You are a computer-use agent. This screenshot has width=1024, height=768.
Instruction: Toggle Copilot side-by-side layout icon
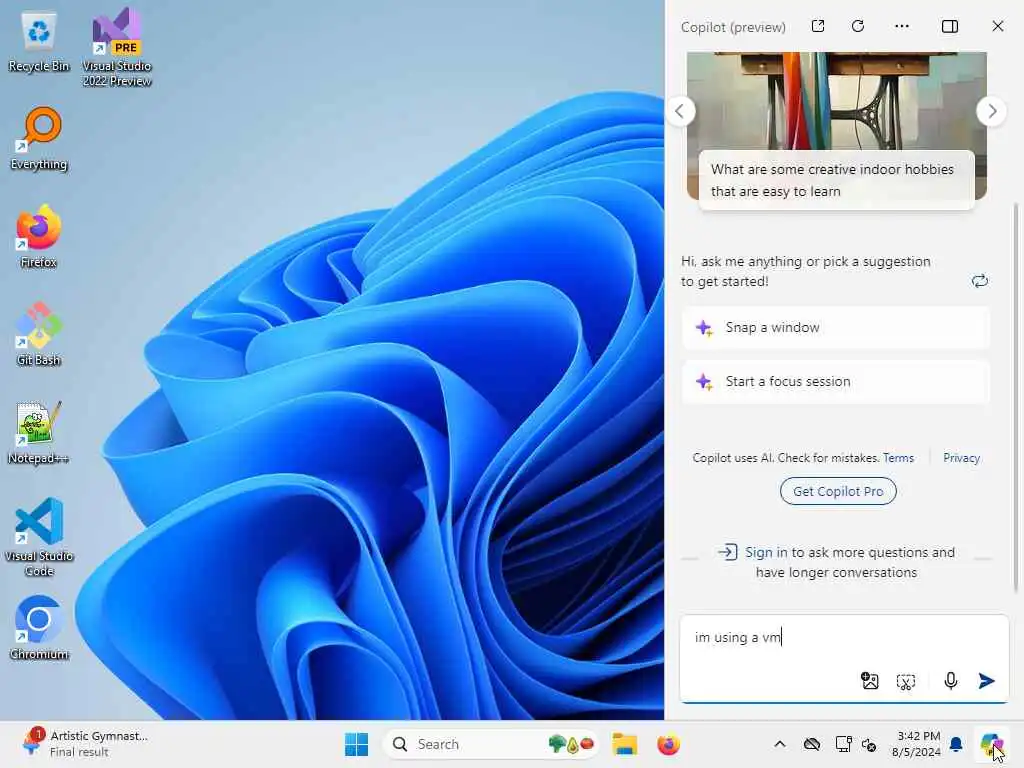pos(950,26)
